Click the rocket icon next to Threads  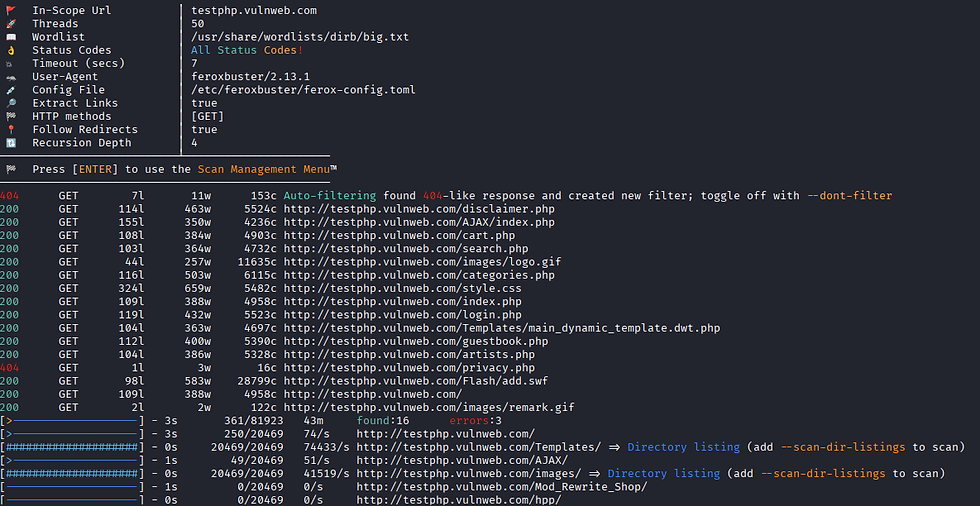pyautogui.click(x=10, y=23)
